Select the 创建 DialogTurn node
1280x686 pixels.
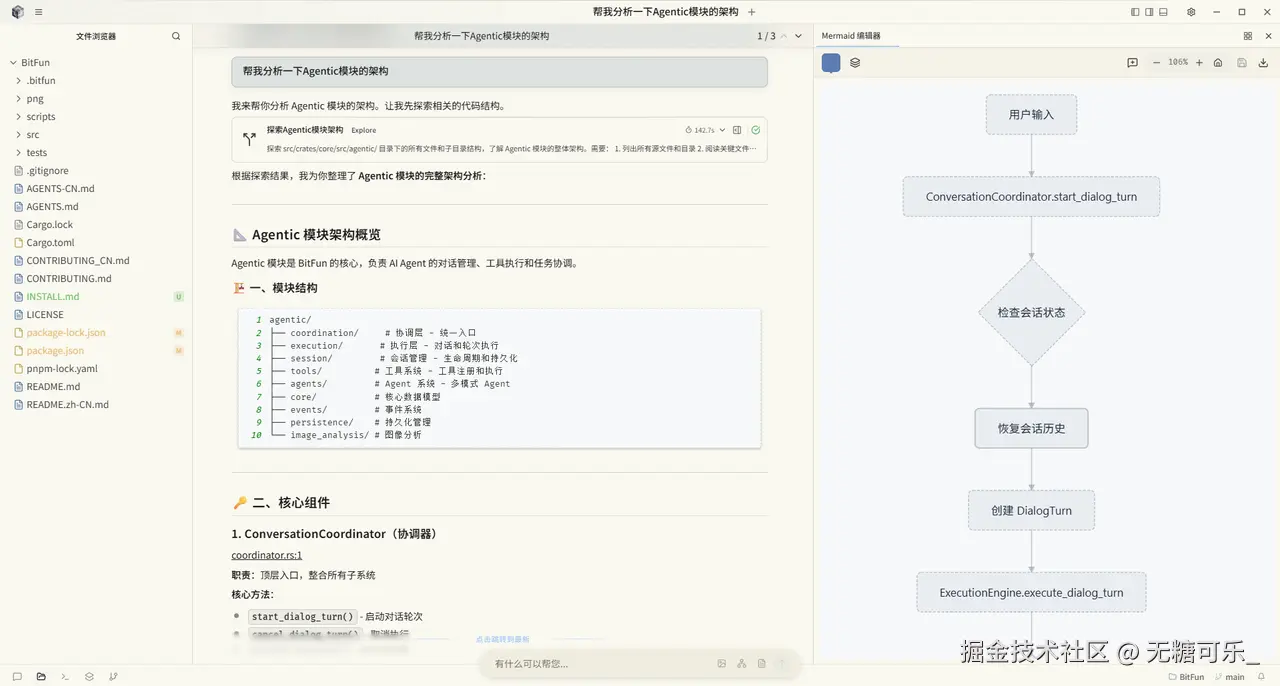[x=1031, y=510]
